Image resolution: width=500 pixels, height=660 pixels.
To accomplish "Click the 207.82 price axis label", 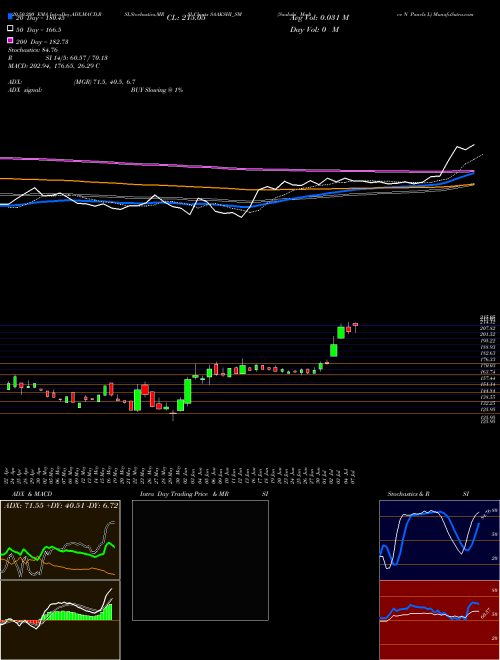I will point(488,327).
